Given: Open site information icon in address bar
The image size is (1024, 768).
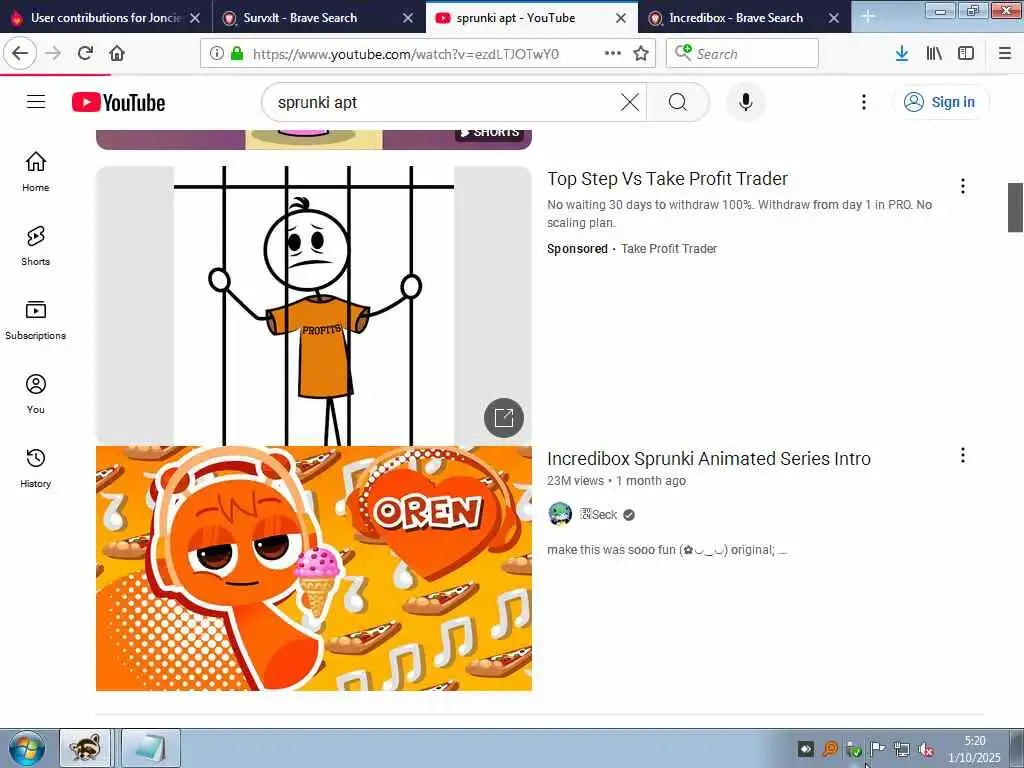Looking at the screenshot, I should 216,54.
